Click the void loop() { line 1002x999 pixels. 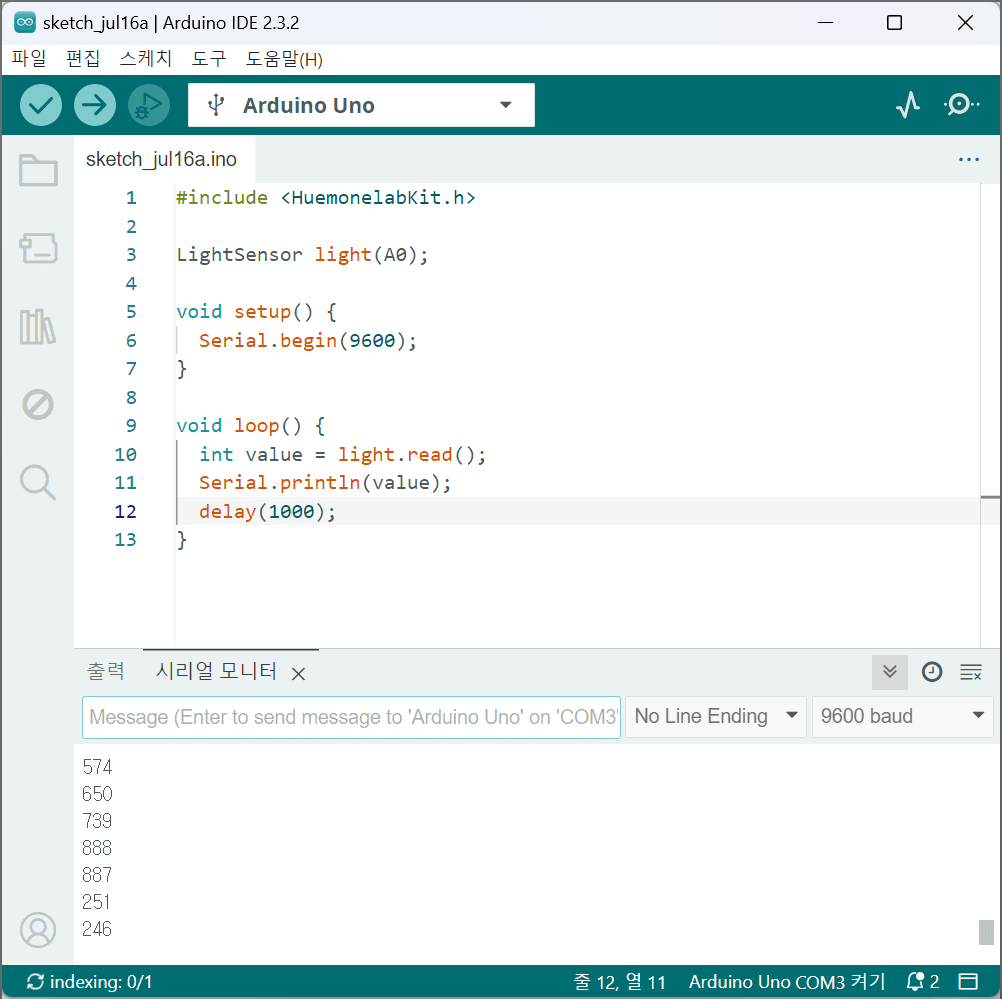click(x=250, y=426)
